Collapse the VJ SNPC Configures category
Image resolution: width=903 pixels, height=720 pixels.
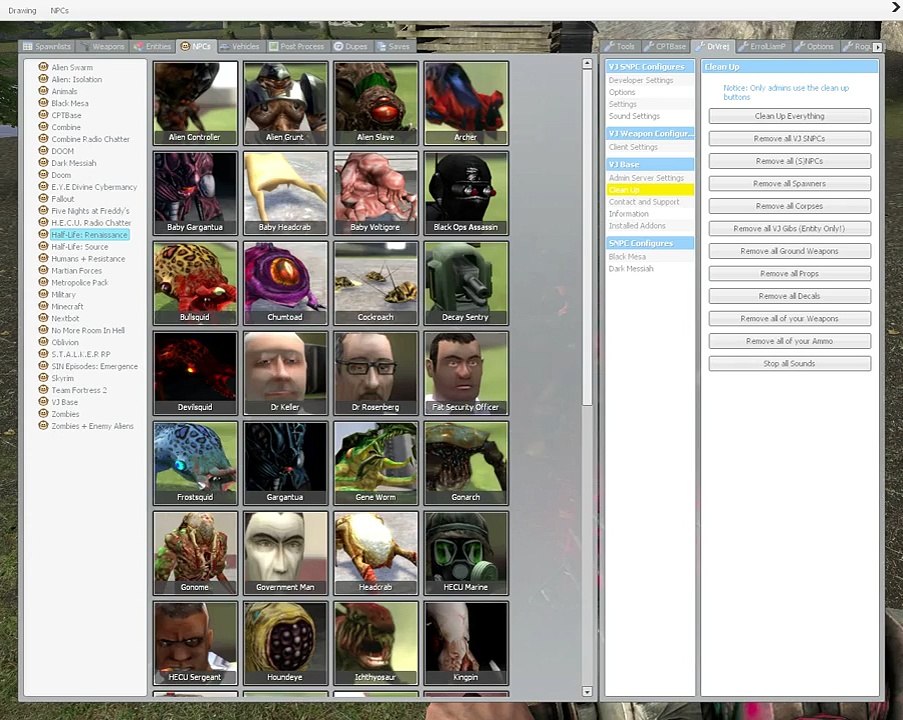[x=650, y=66]
